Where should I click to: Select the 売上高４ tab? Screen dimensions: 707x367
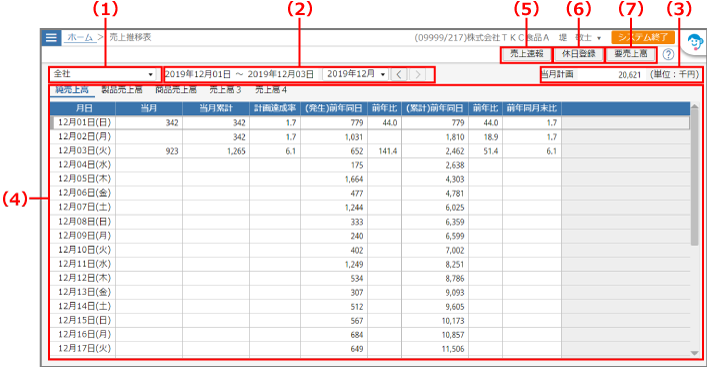(x=271, y=90)
